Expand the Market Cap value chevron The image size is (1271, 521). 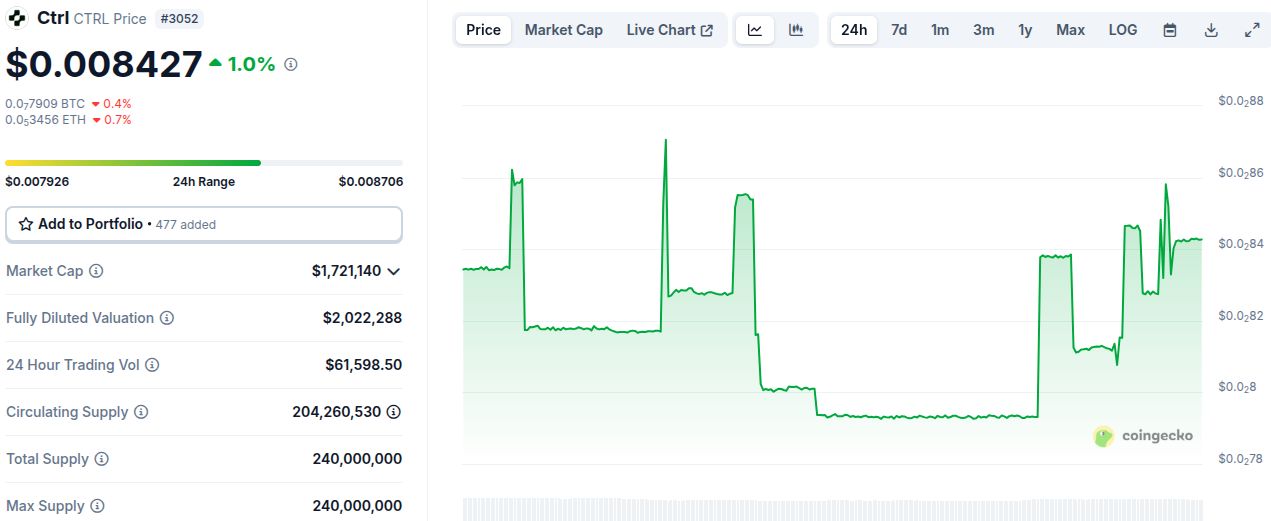coord(394,271)
